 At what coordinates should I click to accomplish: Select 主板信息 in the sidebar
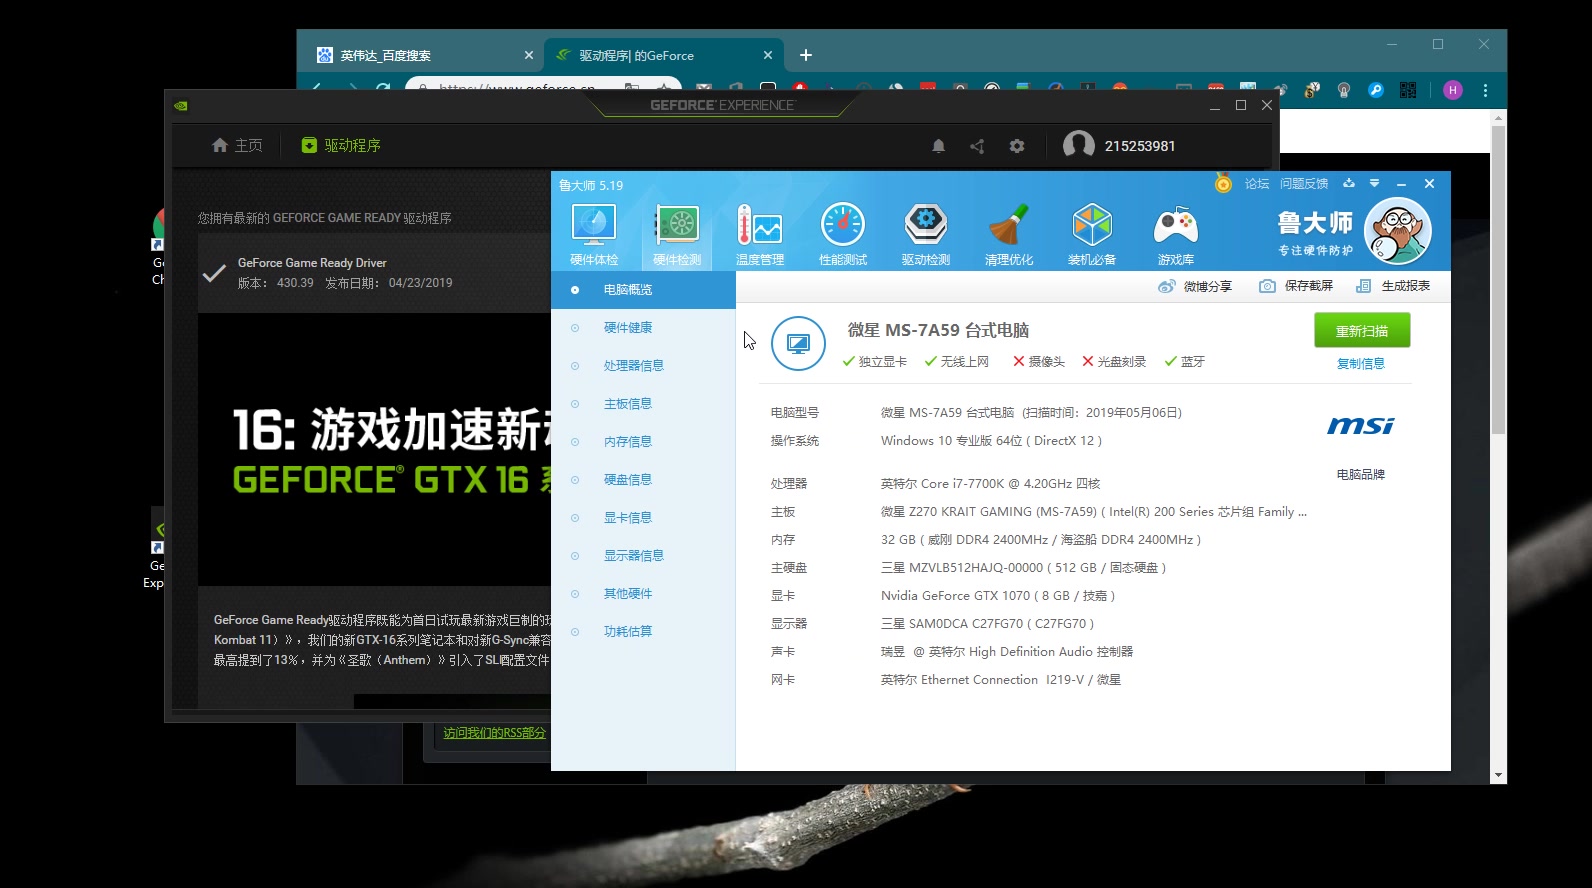643,404
